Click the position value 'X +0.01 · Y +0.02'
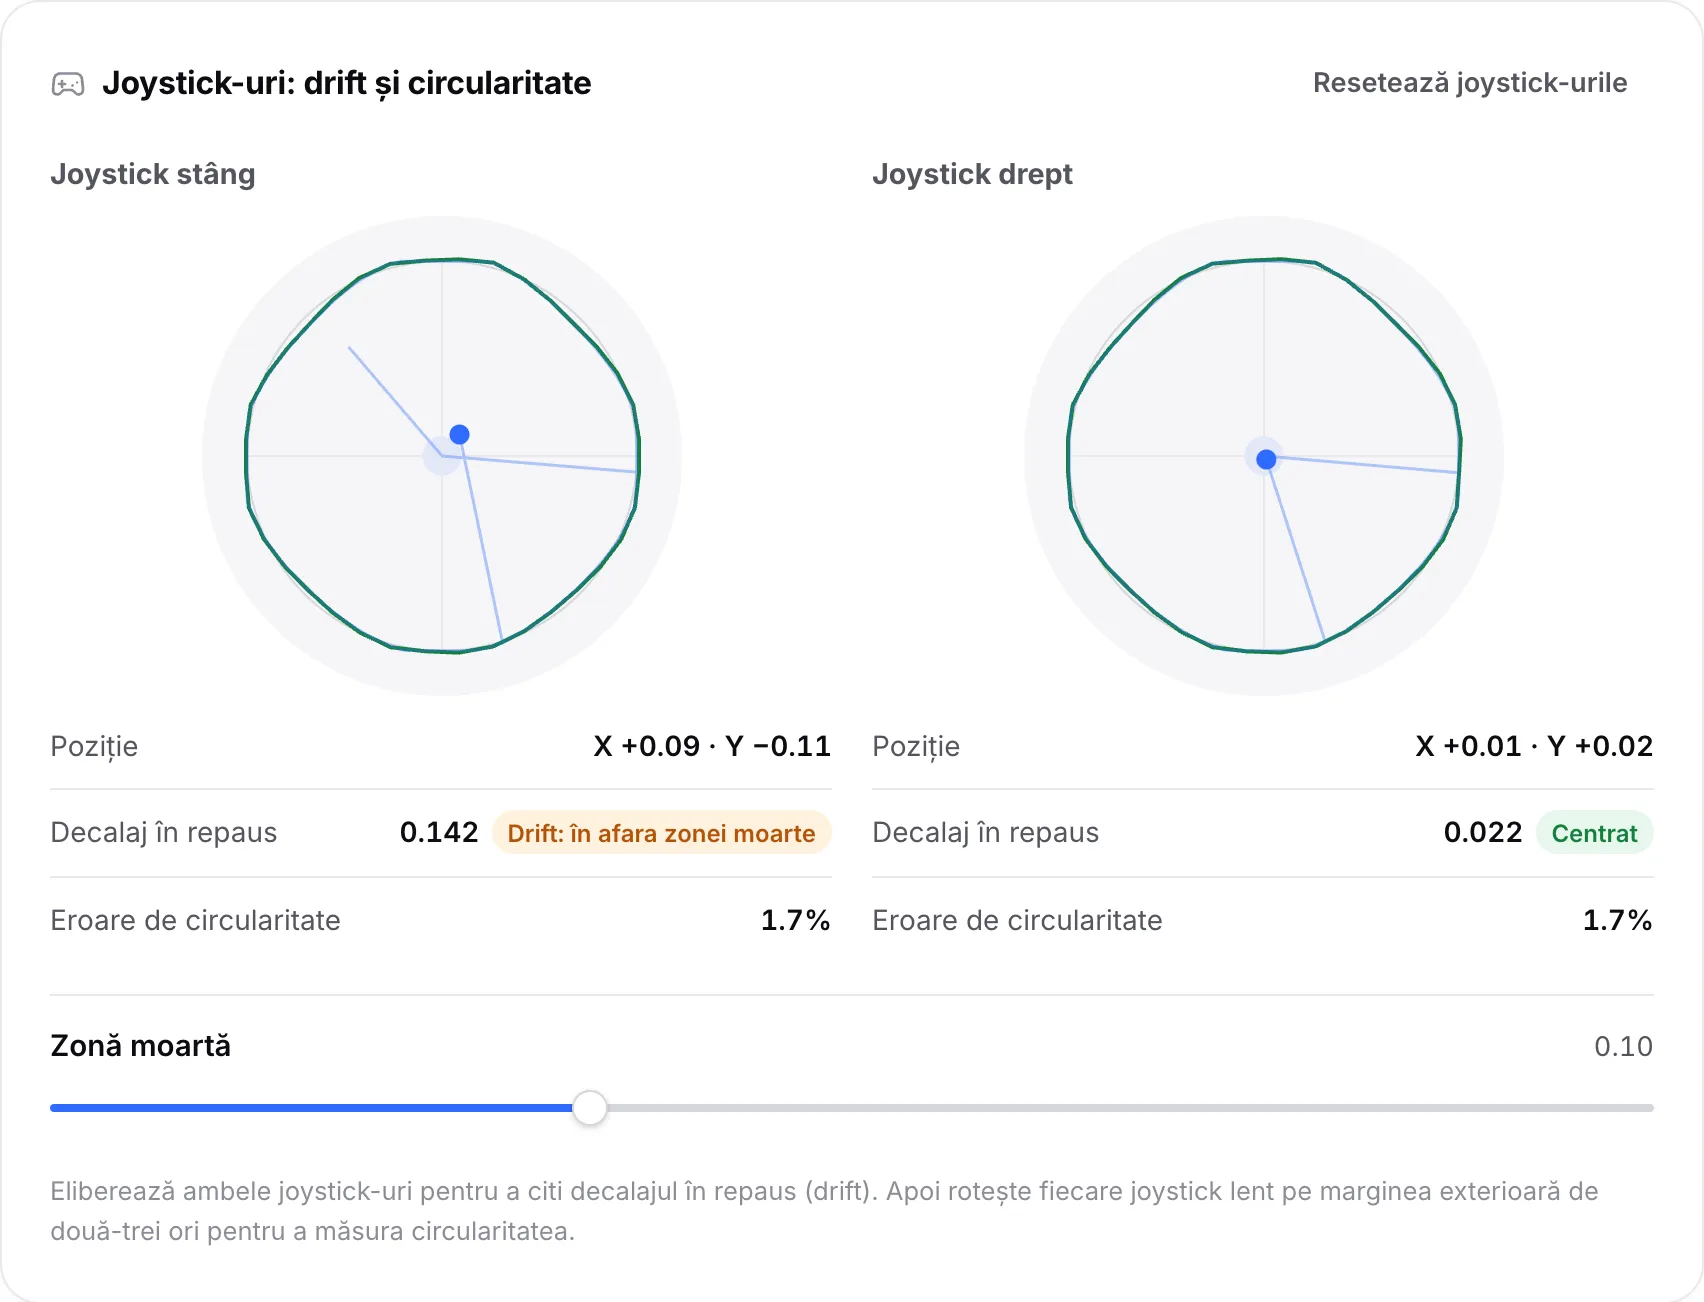The image size is (1704, 1302). point(1534,746)
